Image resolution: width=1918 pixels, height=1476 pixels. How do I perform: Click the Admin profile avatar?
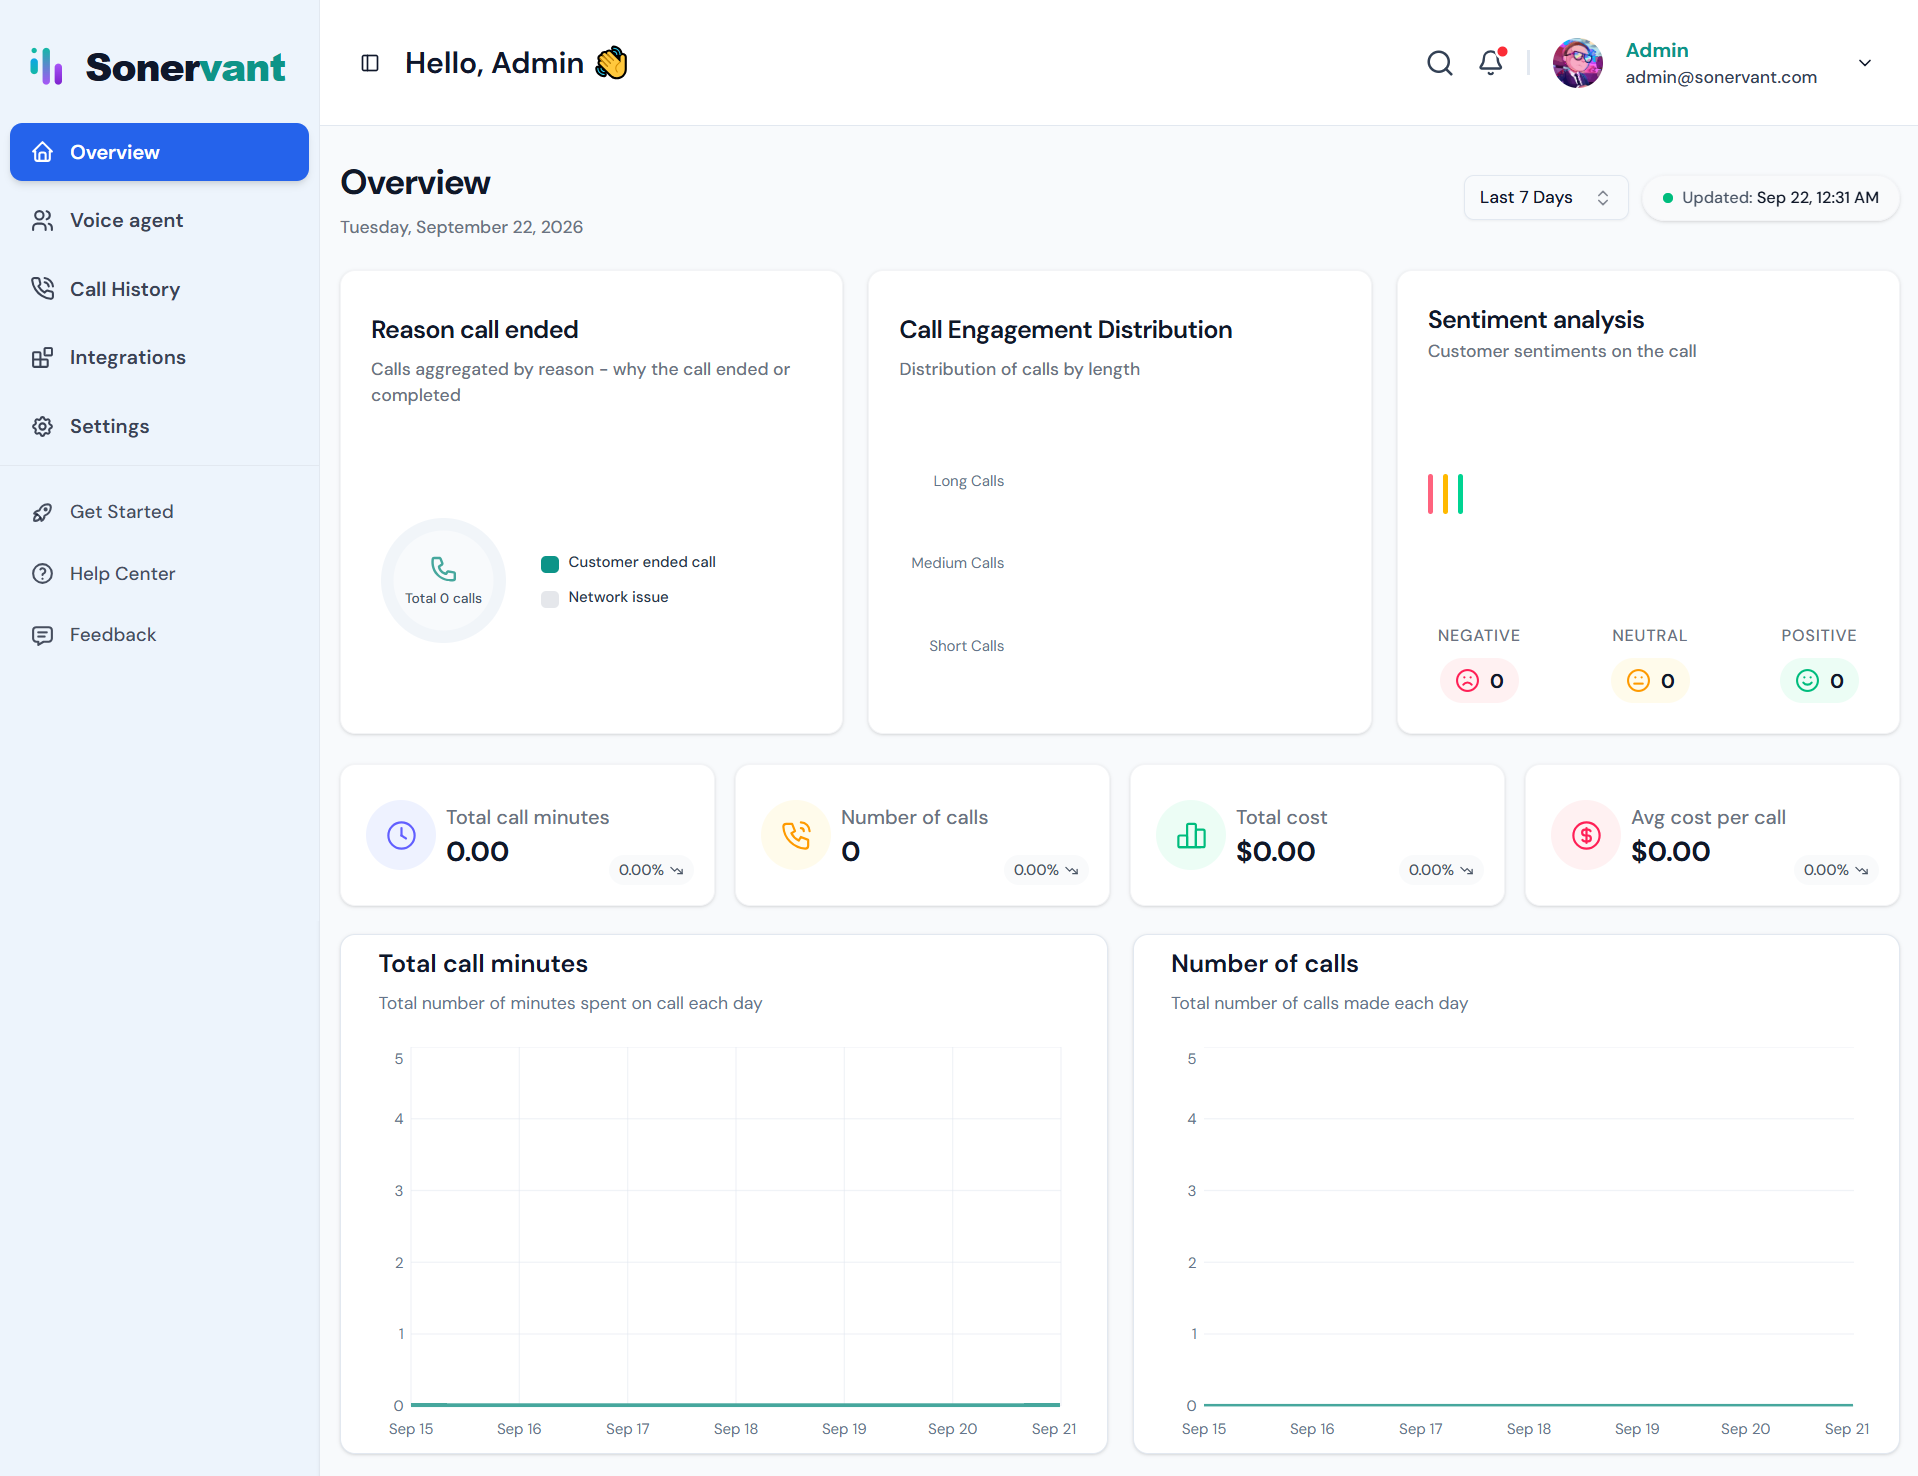click(1578, 63)
